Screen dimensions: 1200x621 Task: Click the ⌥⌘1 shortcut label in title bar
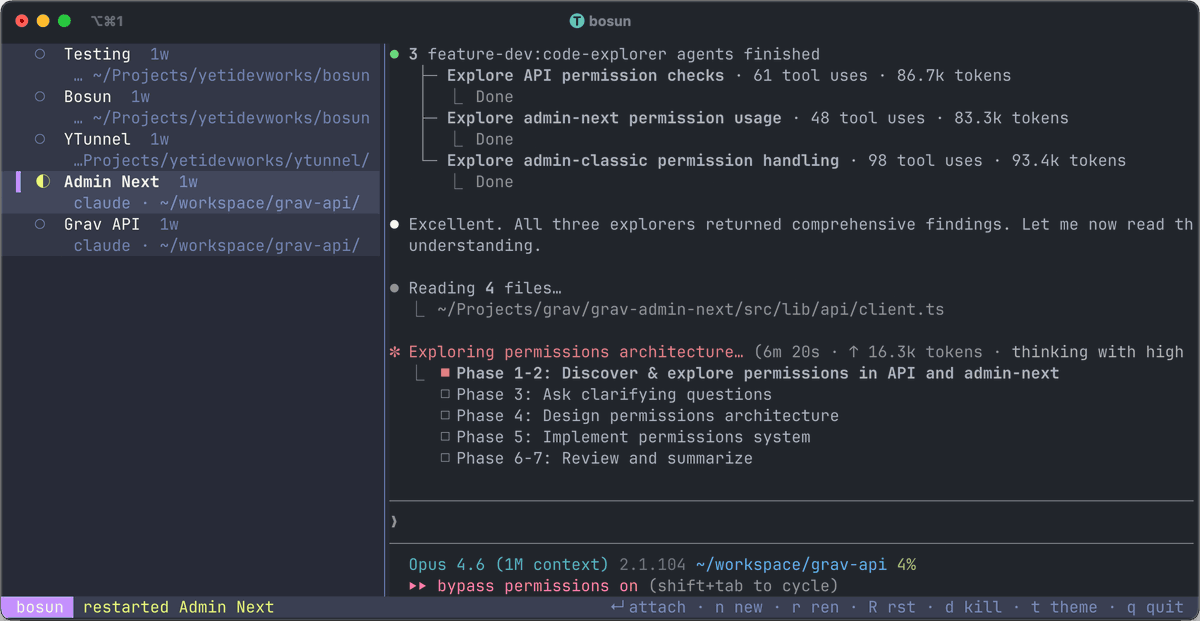point(107,21)
